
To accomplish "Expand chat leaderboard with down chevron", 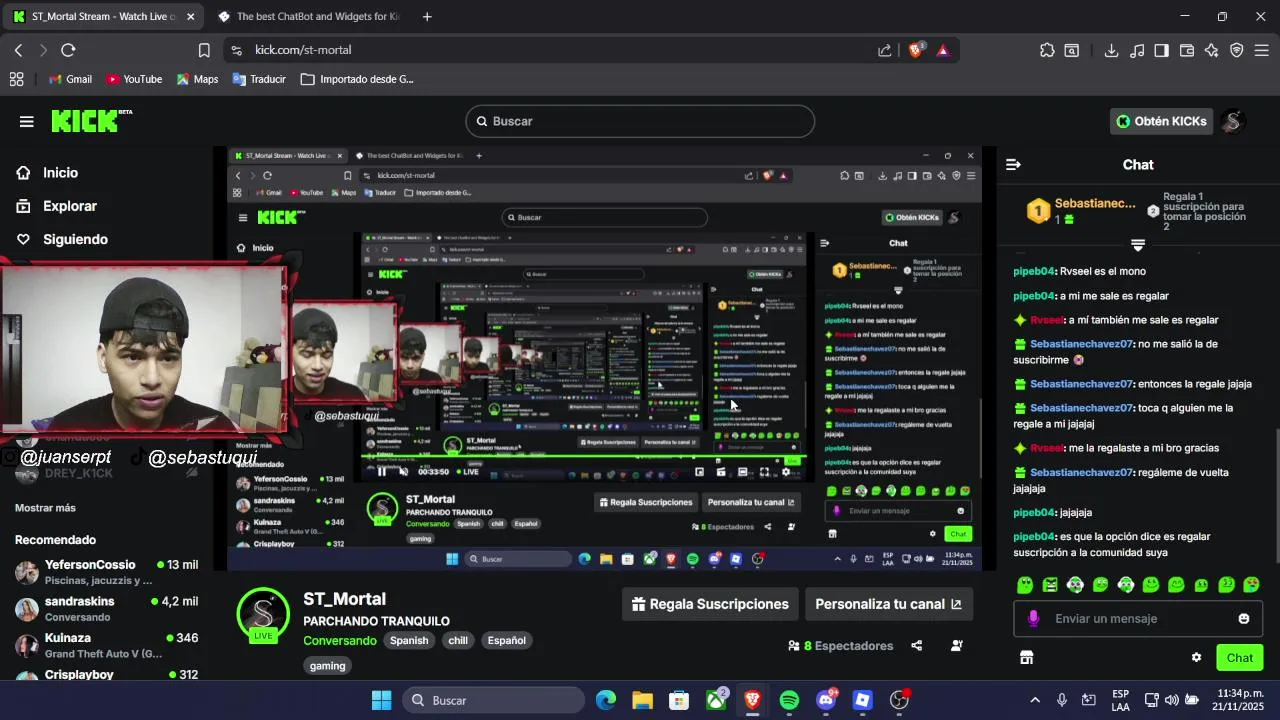I will pyautogui.click(x=1138, y=245).
